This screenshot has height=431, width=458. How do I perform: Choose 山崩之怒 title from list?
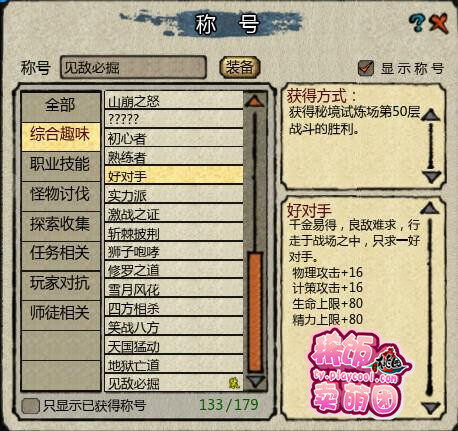[x=174, y=101]
